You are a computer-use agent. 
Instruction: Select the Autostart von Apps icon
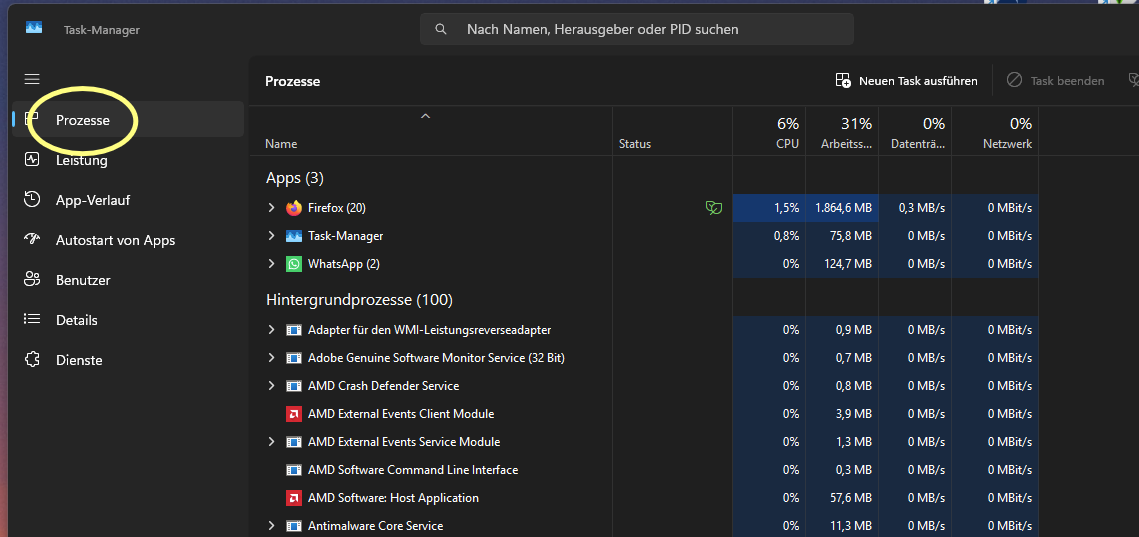coord(32,240)
